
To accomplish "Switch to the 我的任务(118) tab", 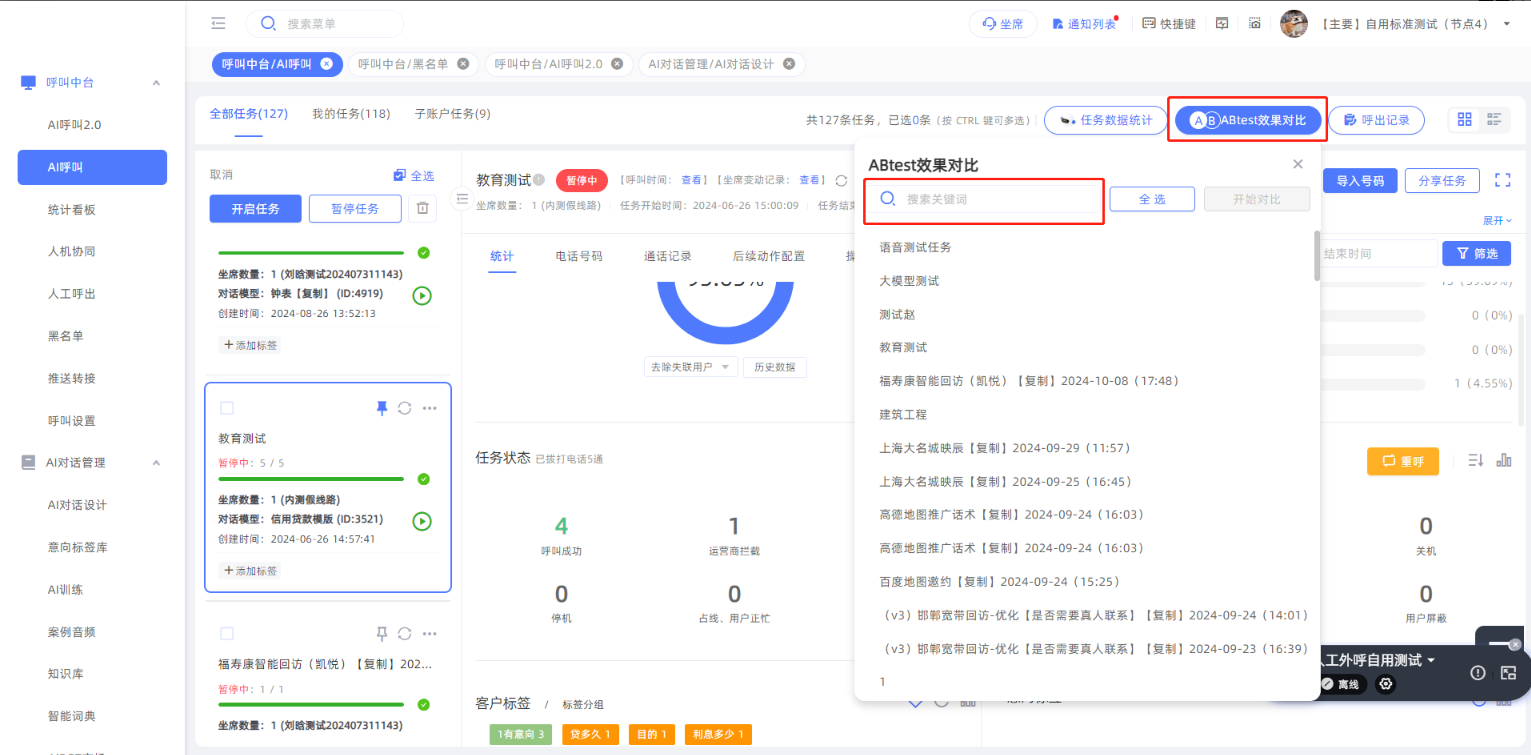I will coord(351,114).
